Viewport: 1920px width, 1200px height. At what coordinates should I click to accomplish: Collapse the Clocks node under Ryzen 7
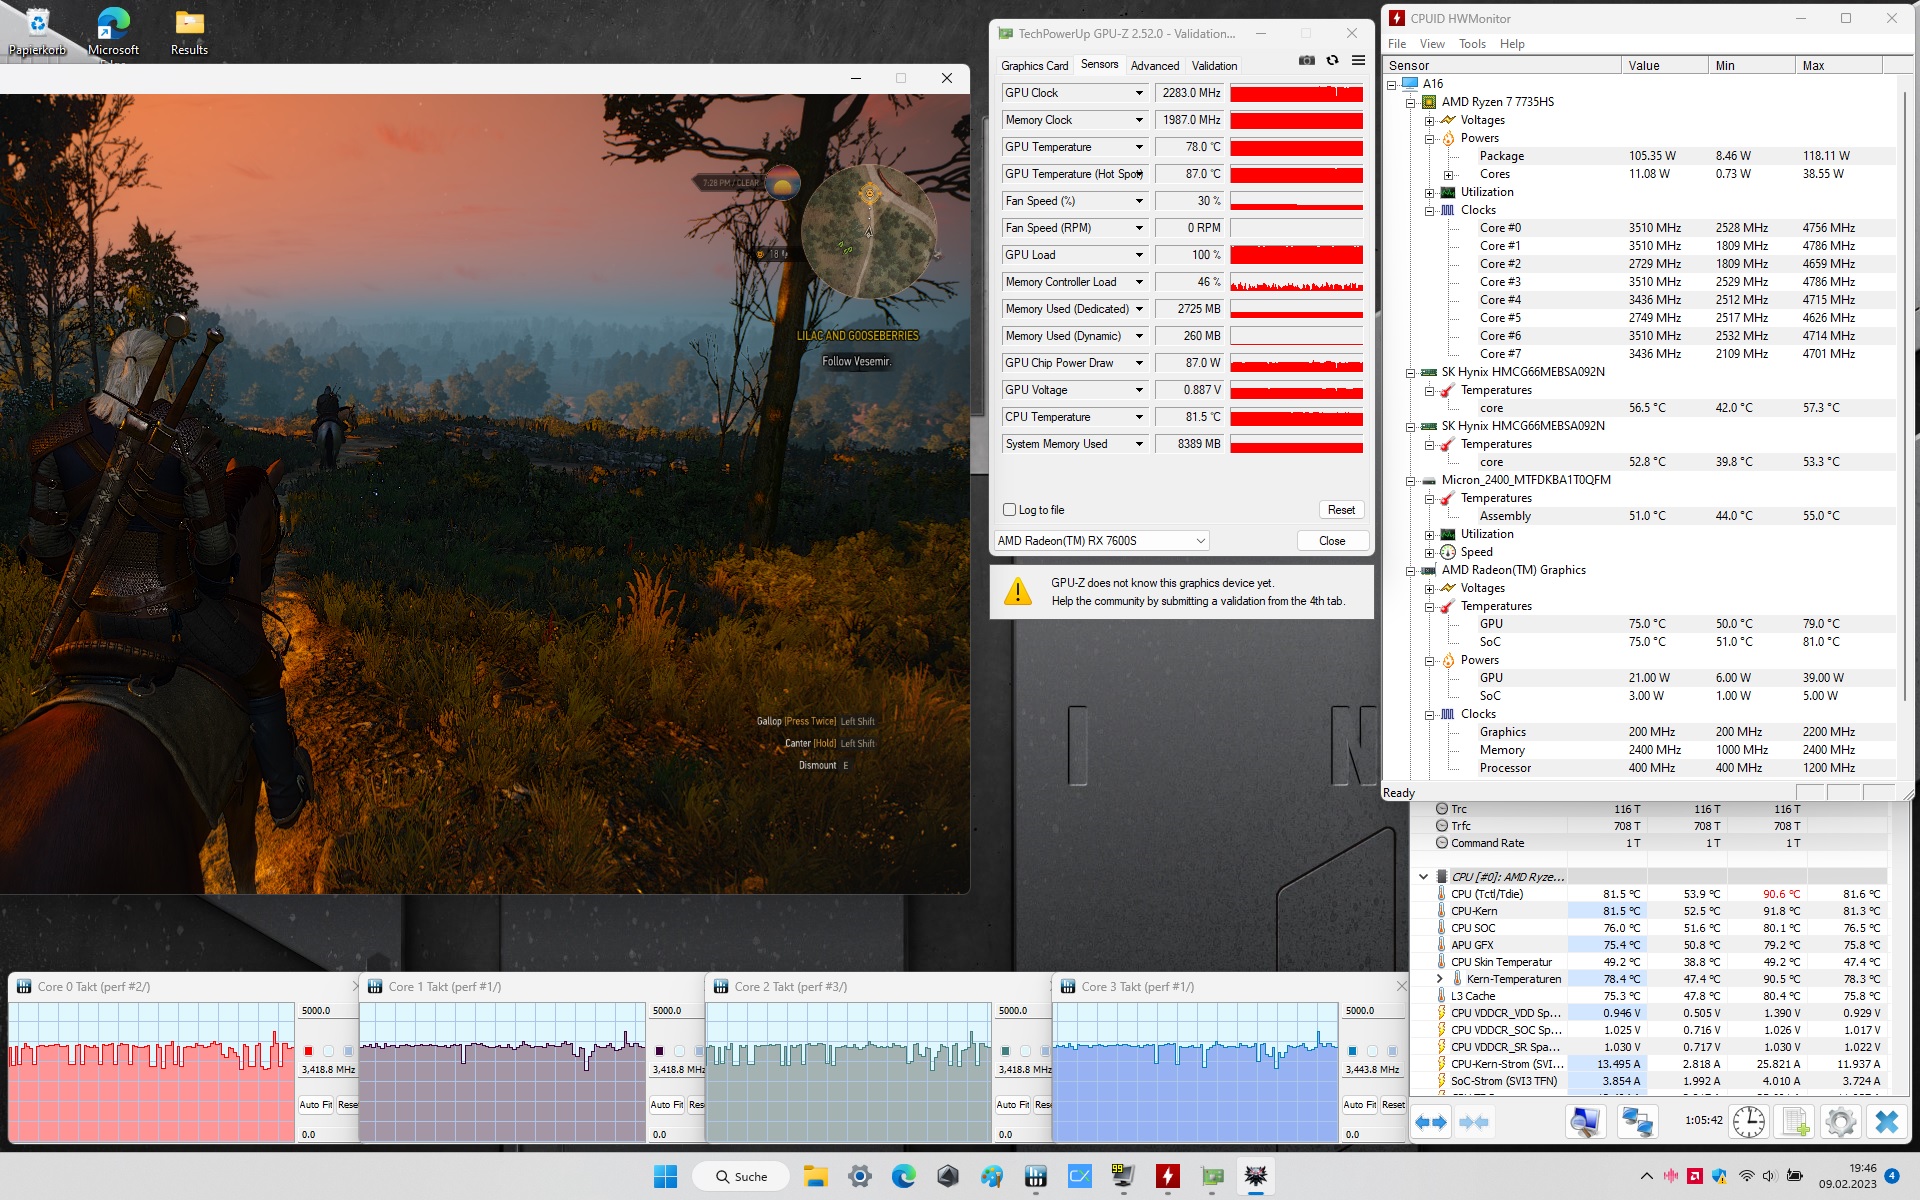[1430, 210]
